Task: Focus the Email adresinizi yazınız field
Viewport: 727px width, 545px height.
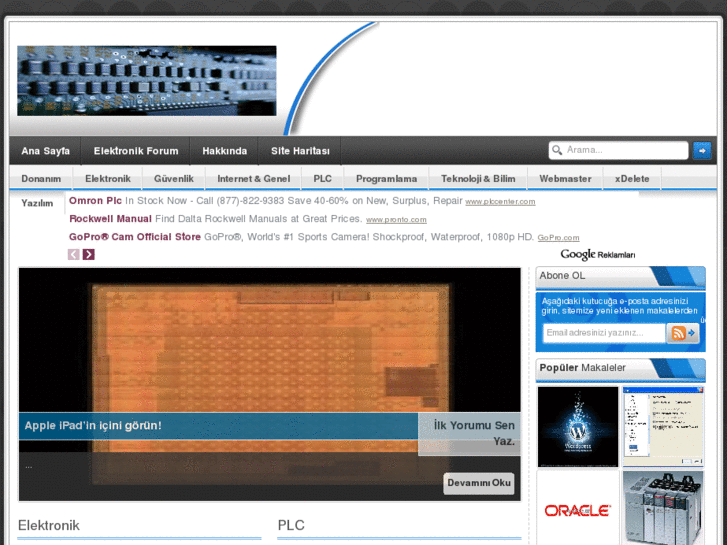Action: [x=604, y=333]
